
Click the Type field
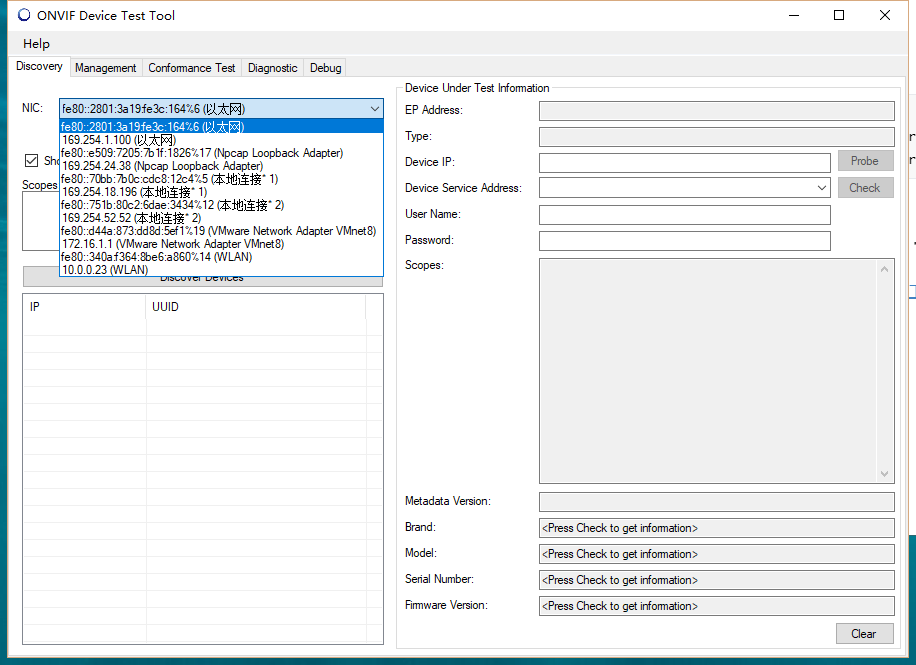coord(716,137)
